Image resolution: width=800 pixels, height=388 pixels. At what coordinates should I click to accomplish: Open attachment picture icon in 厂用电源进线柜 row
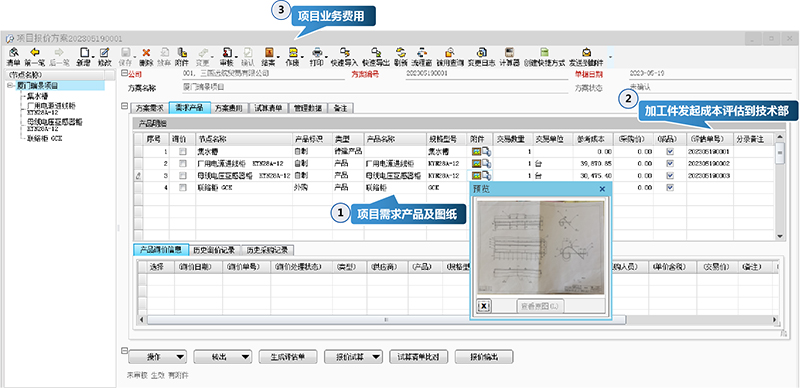[477, 163]
